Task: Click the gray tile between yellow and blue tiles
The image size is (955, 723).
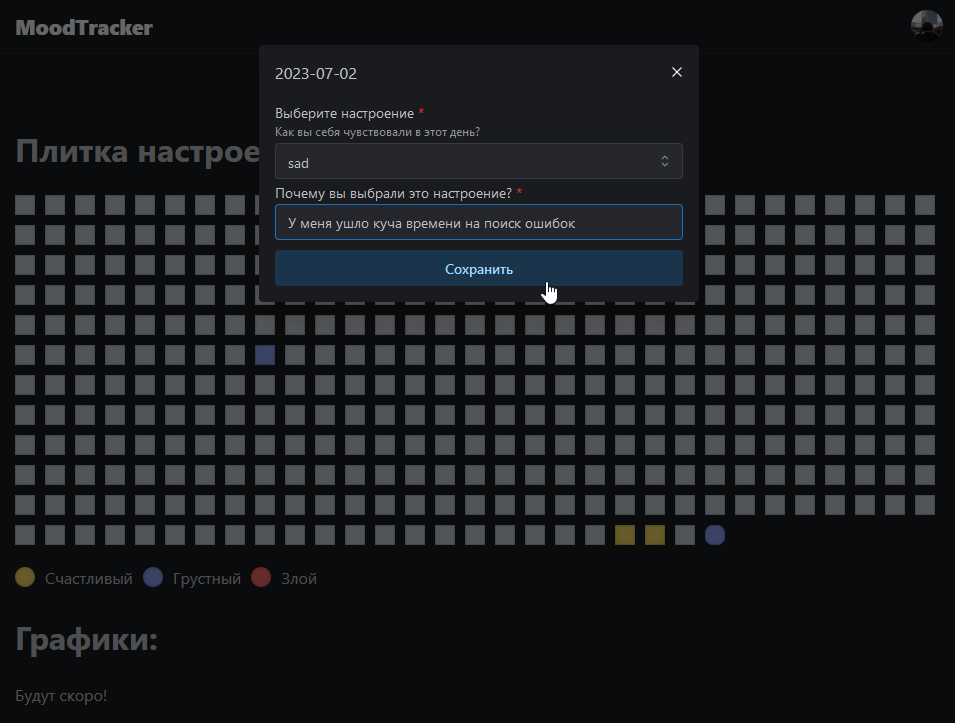Action: point(685,535)
